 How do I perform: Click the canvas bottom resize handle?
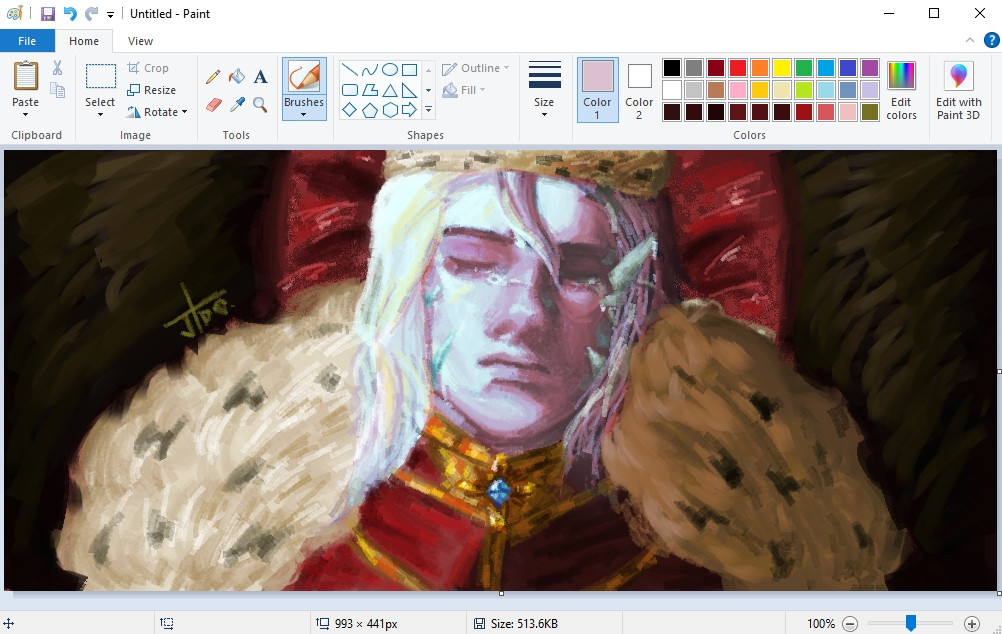point(501,594)
